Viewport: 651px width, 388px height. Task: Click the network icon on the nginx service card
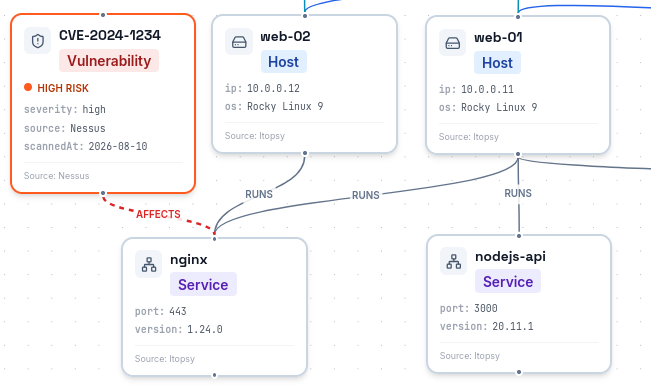pyautogui.click(x=149, y=264)
